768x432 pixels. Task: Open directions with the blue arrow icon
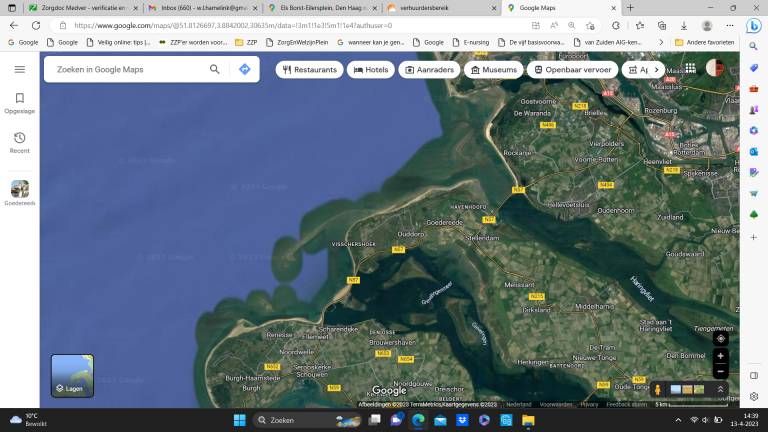pyautogui.click(x=244, y=69)
